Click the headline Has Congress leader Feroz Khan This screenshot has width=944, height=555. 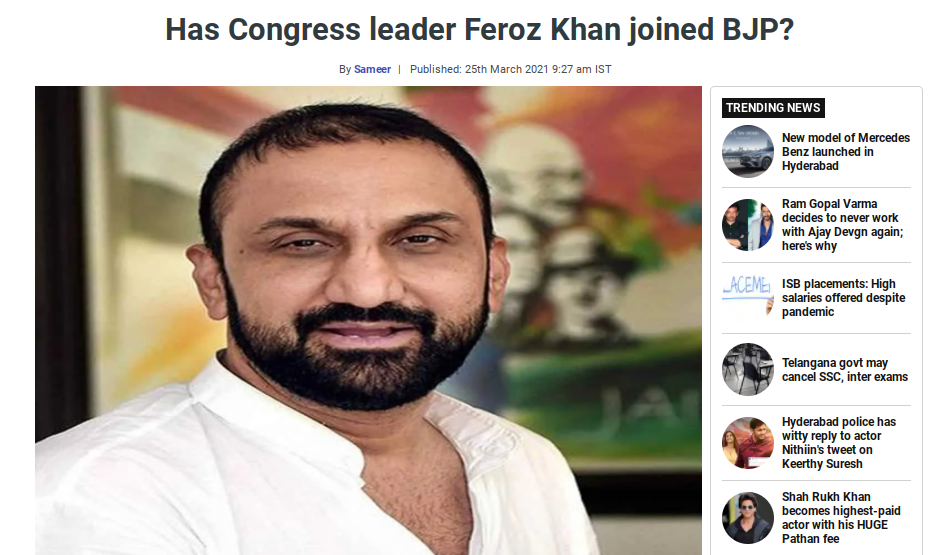[x=479, y=29]
